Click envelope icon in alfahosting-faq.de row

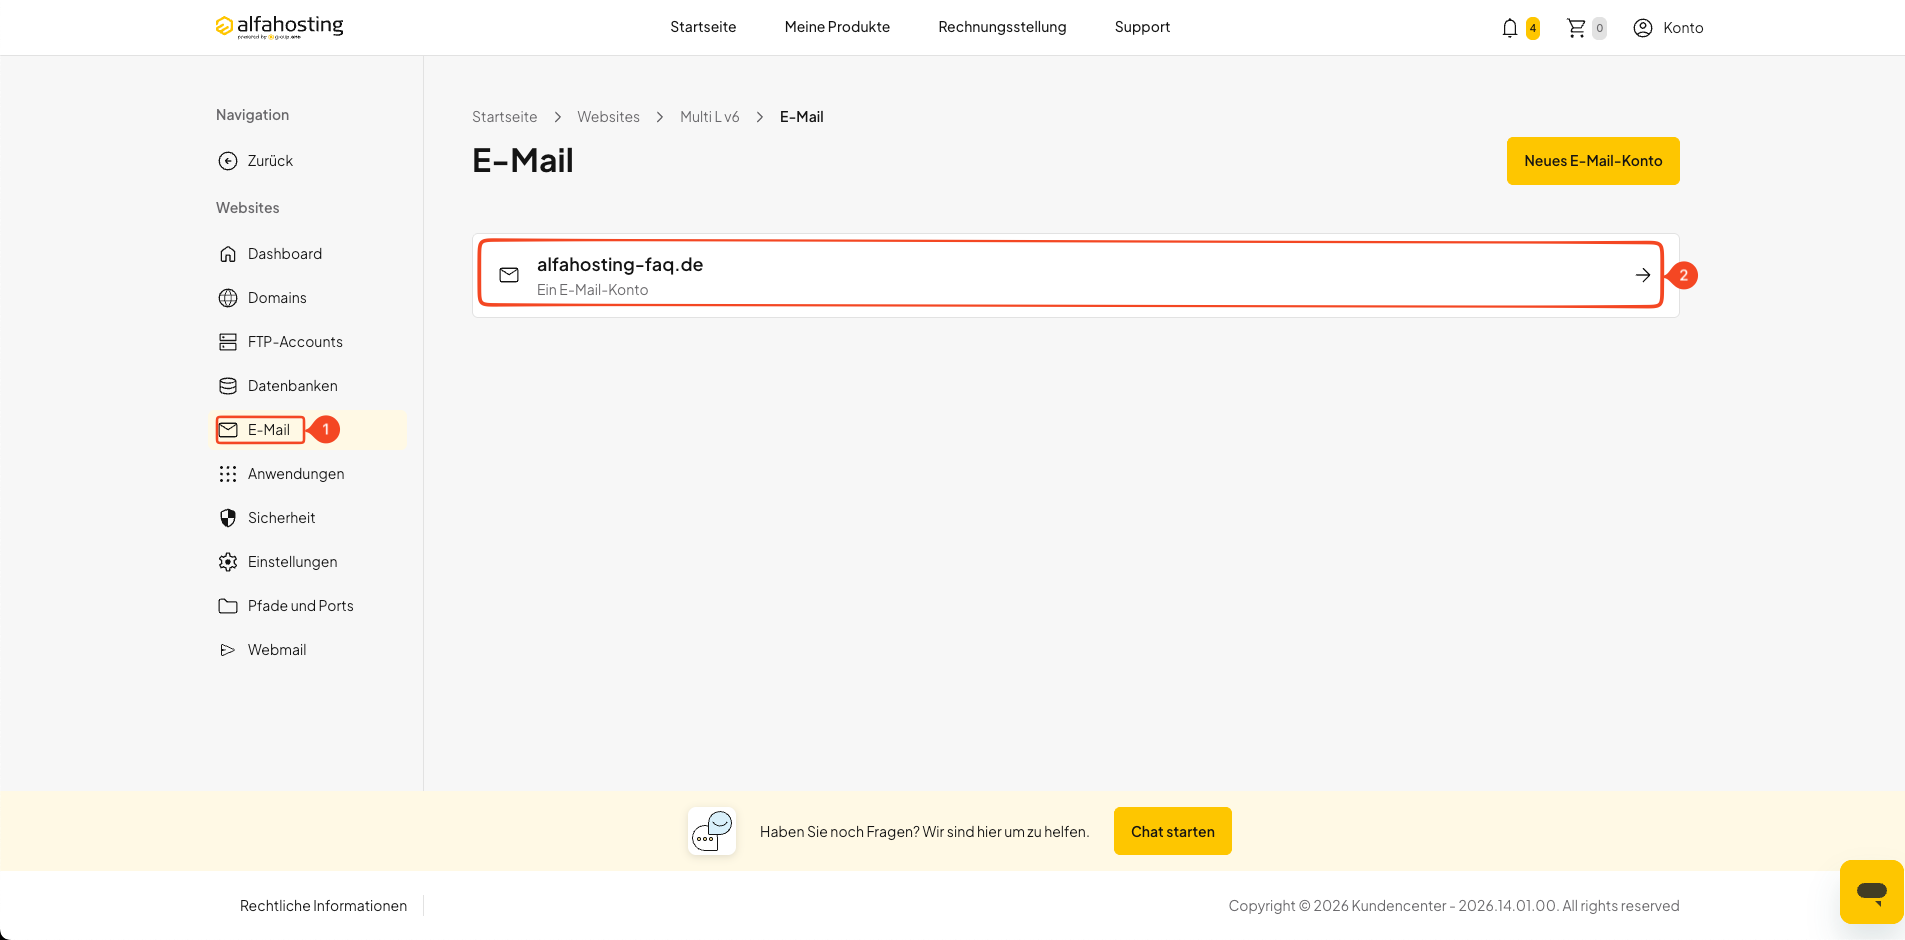pos(509,275)
